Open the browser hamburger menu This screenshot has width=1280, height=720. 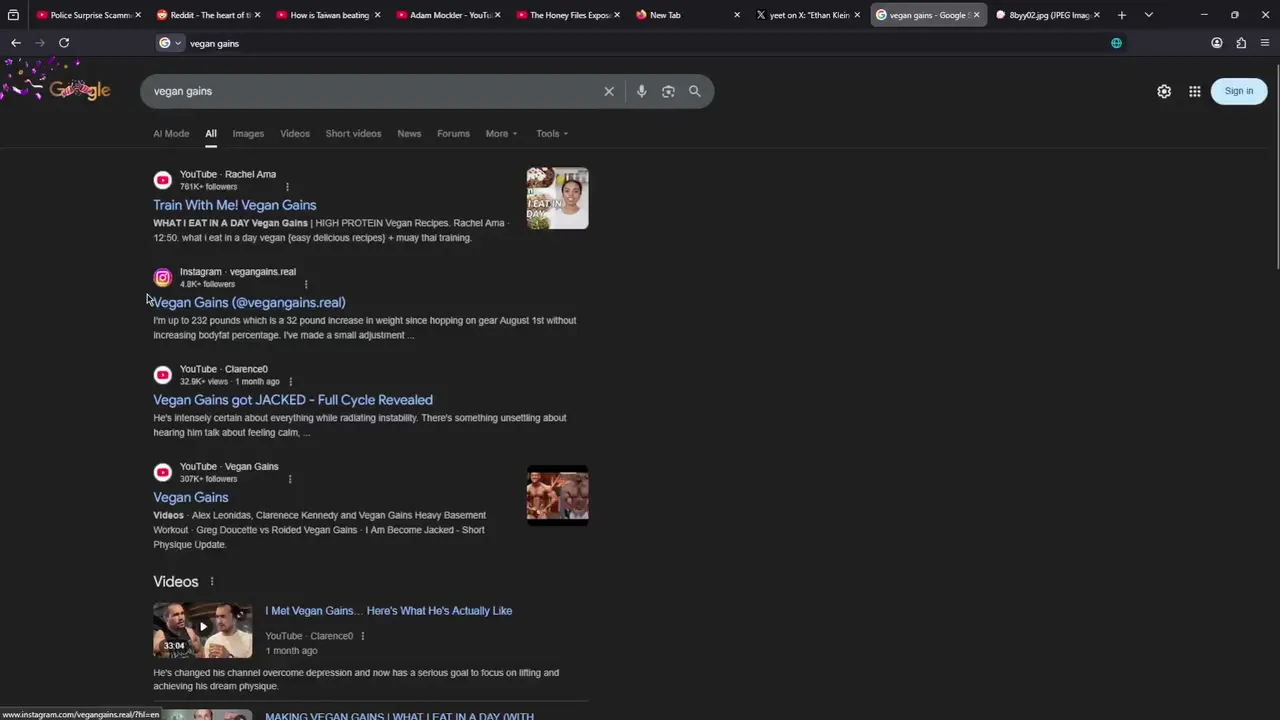point(1265,43)
